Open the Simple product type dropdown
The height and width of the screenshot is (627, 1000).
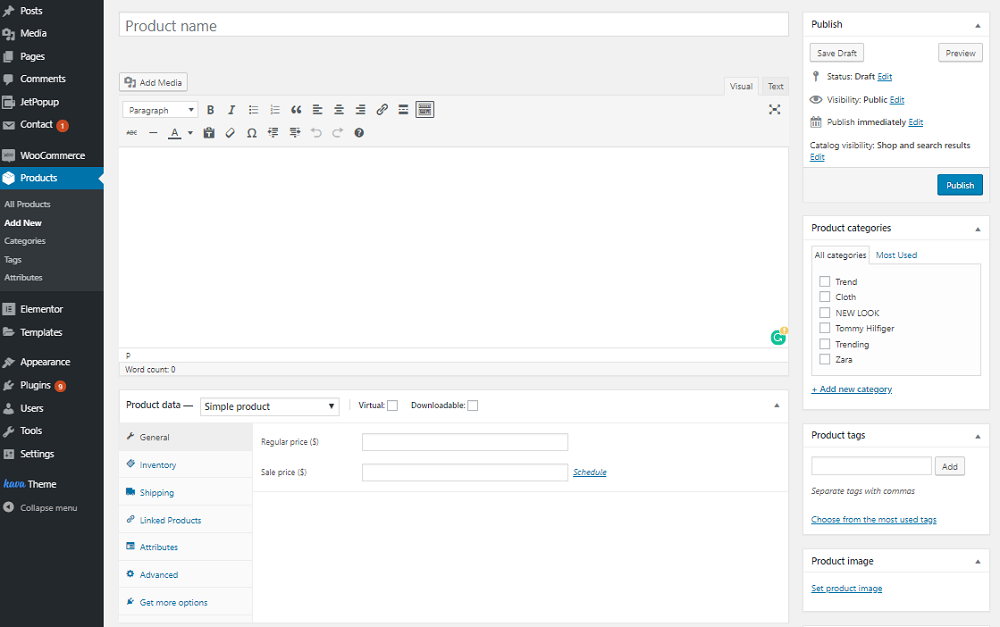[x=270, y=406]
